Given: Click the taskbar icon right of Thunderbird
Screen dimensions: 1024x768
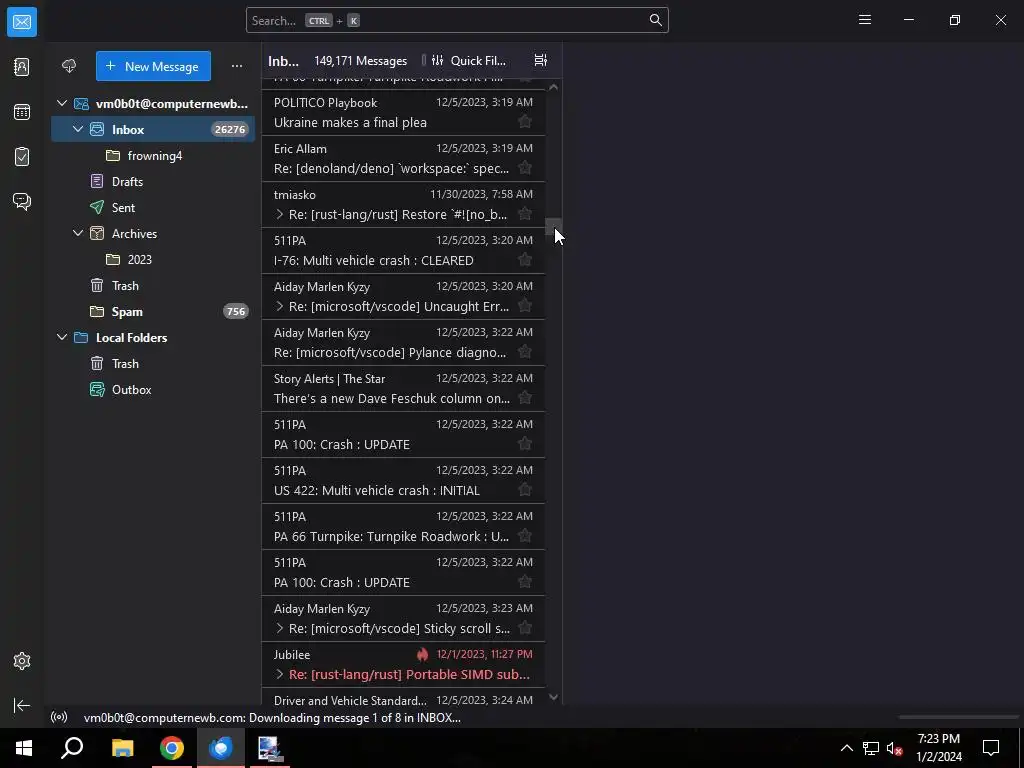Looking at the screenshot, I should point(270,748).
